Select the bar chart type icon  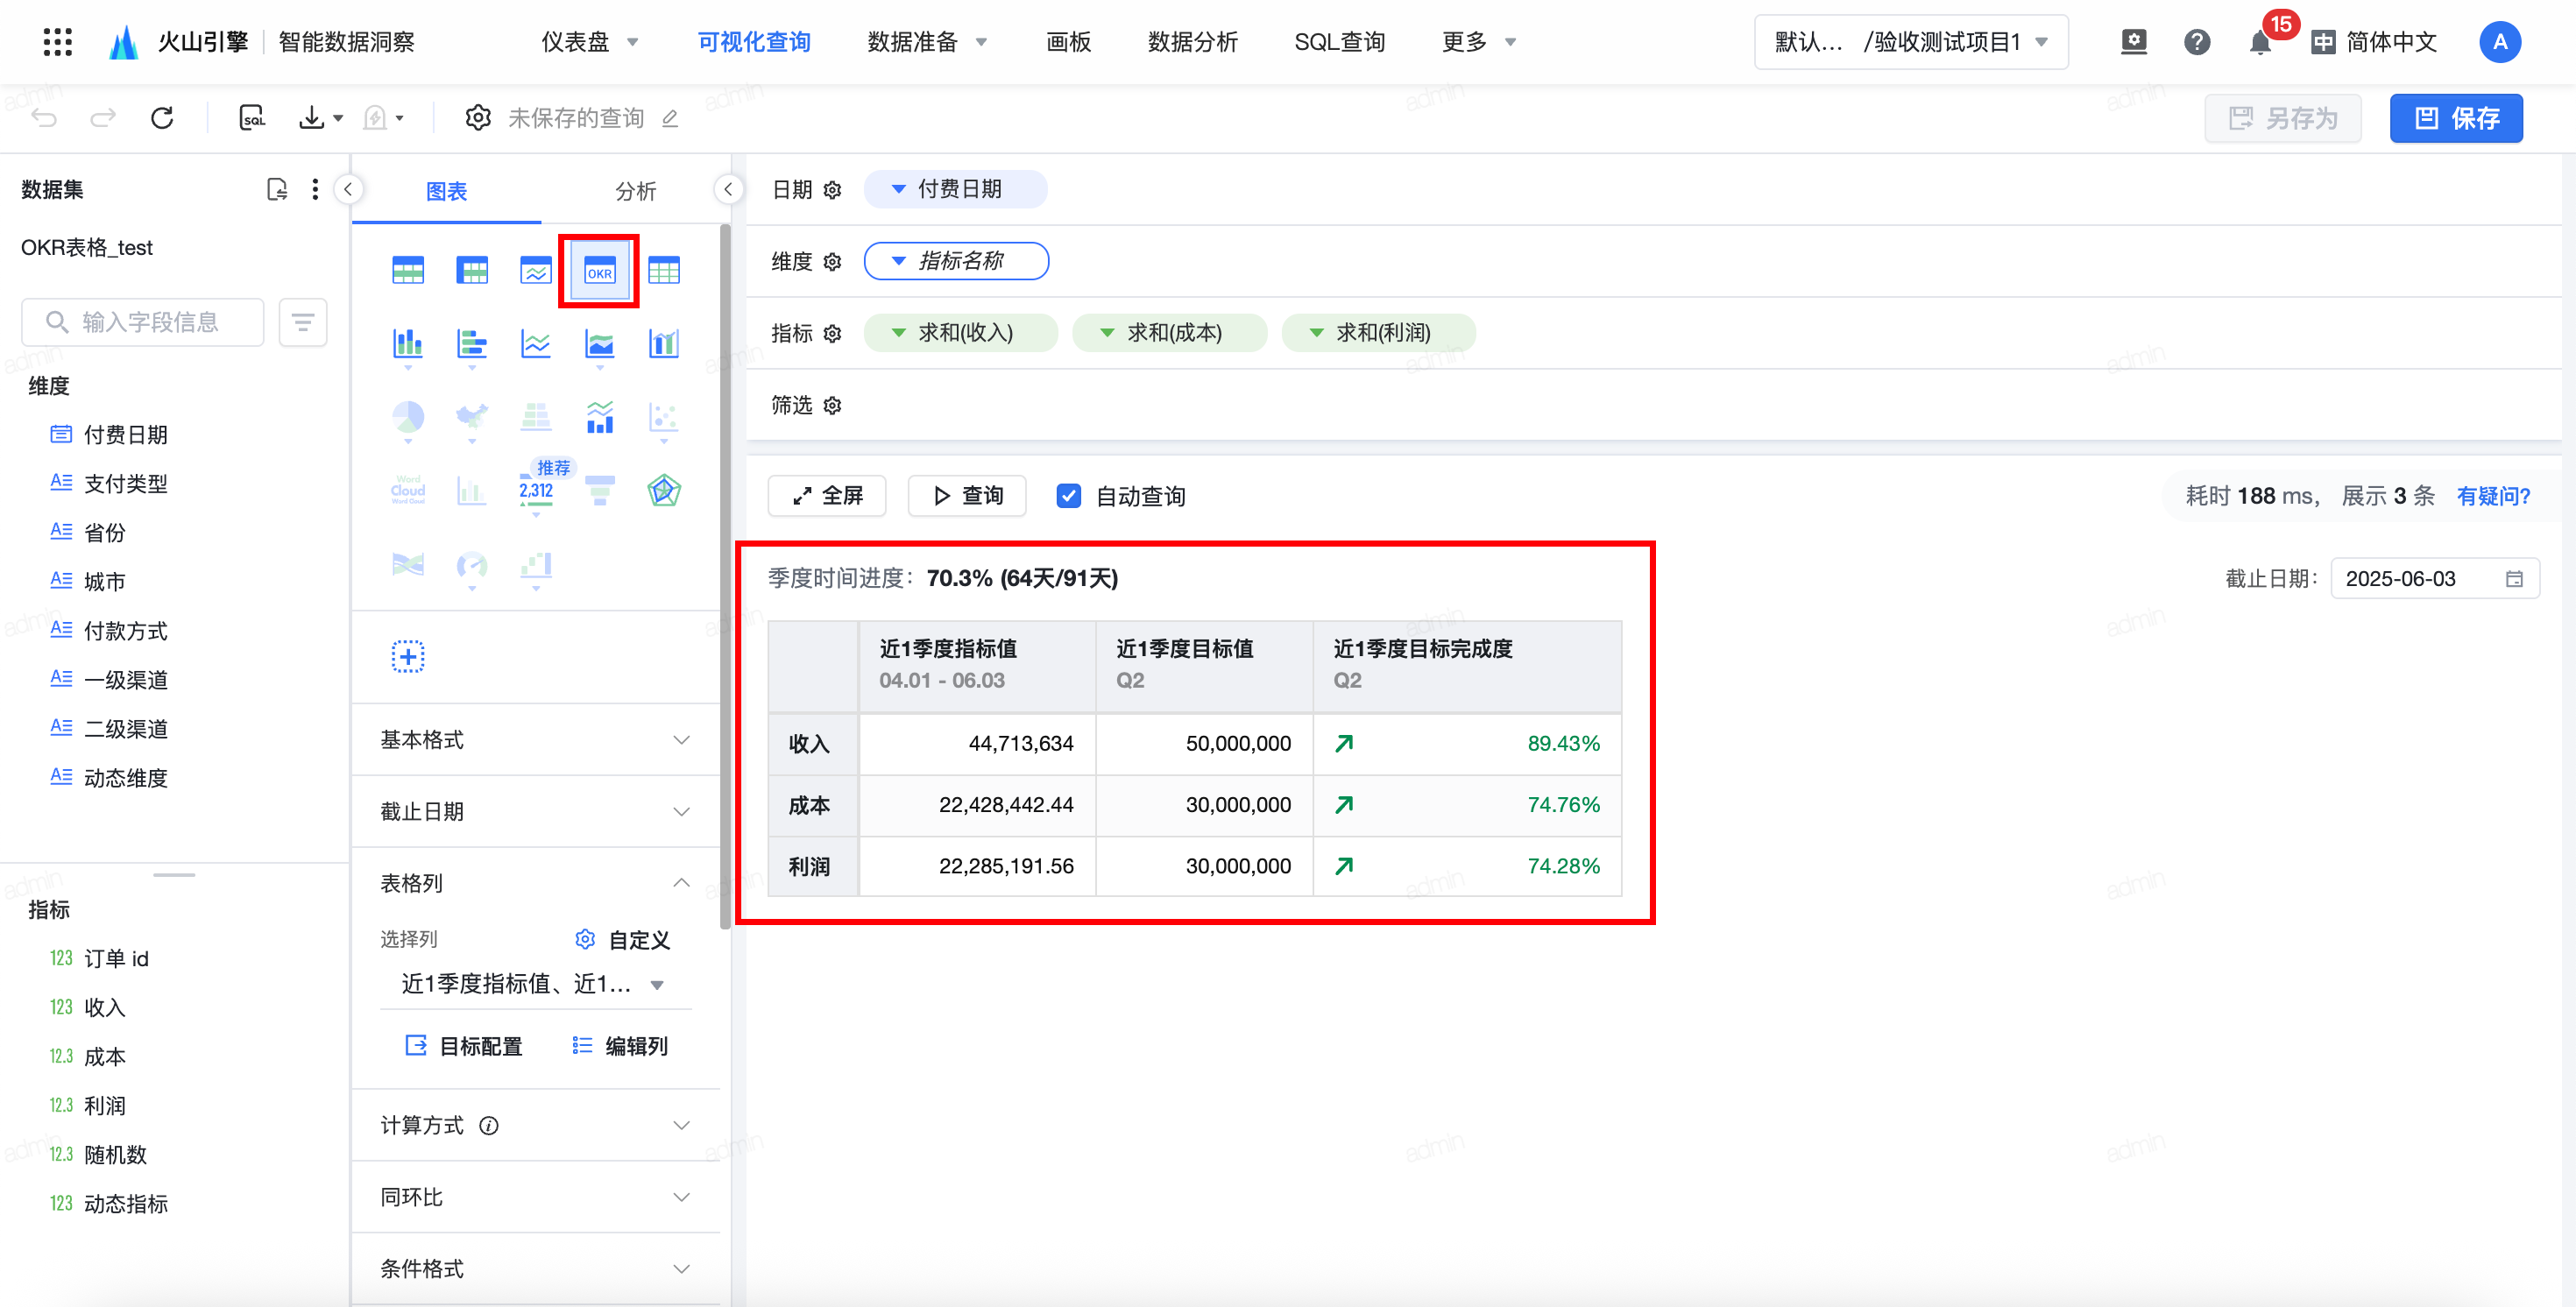408,344
